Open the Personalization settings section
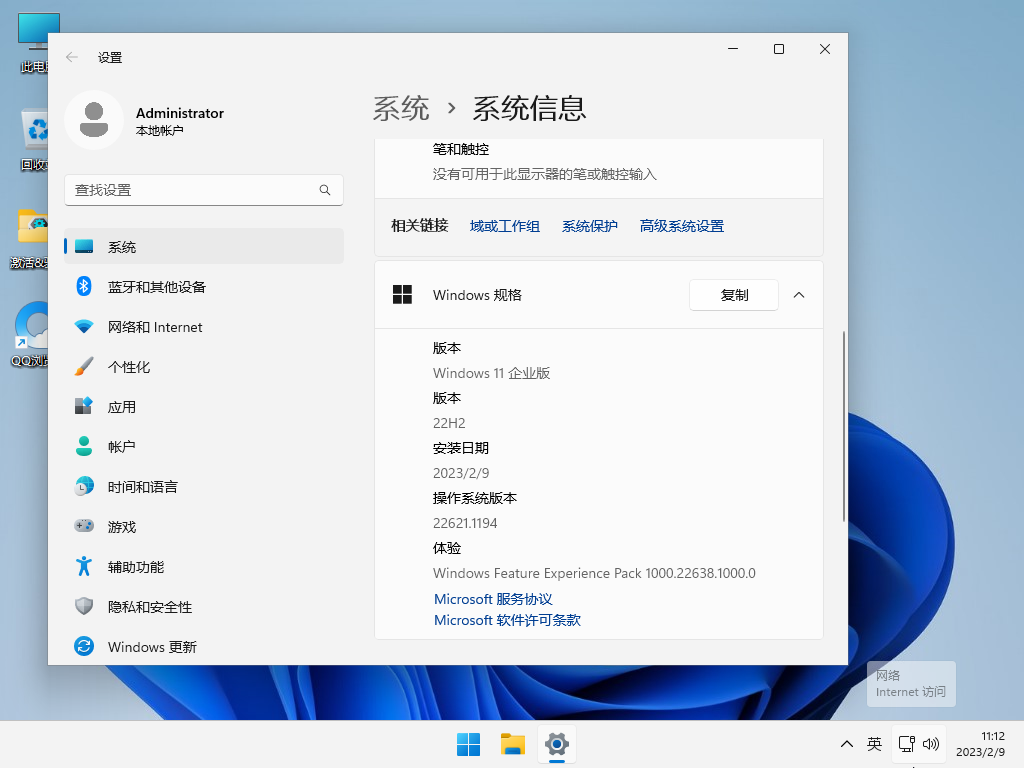 [129, 367]
